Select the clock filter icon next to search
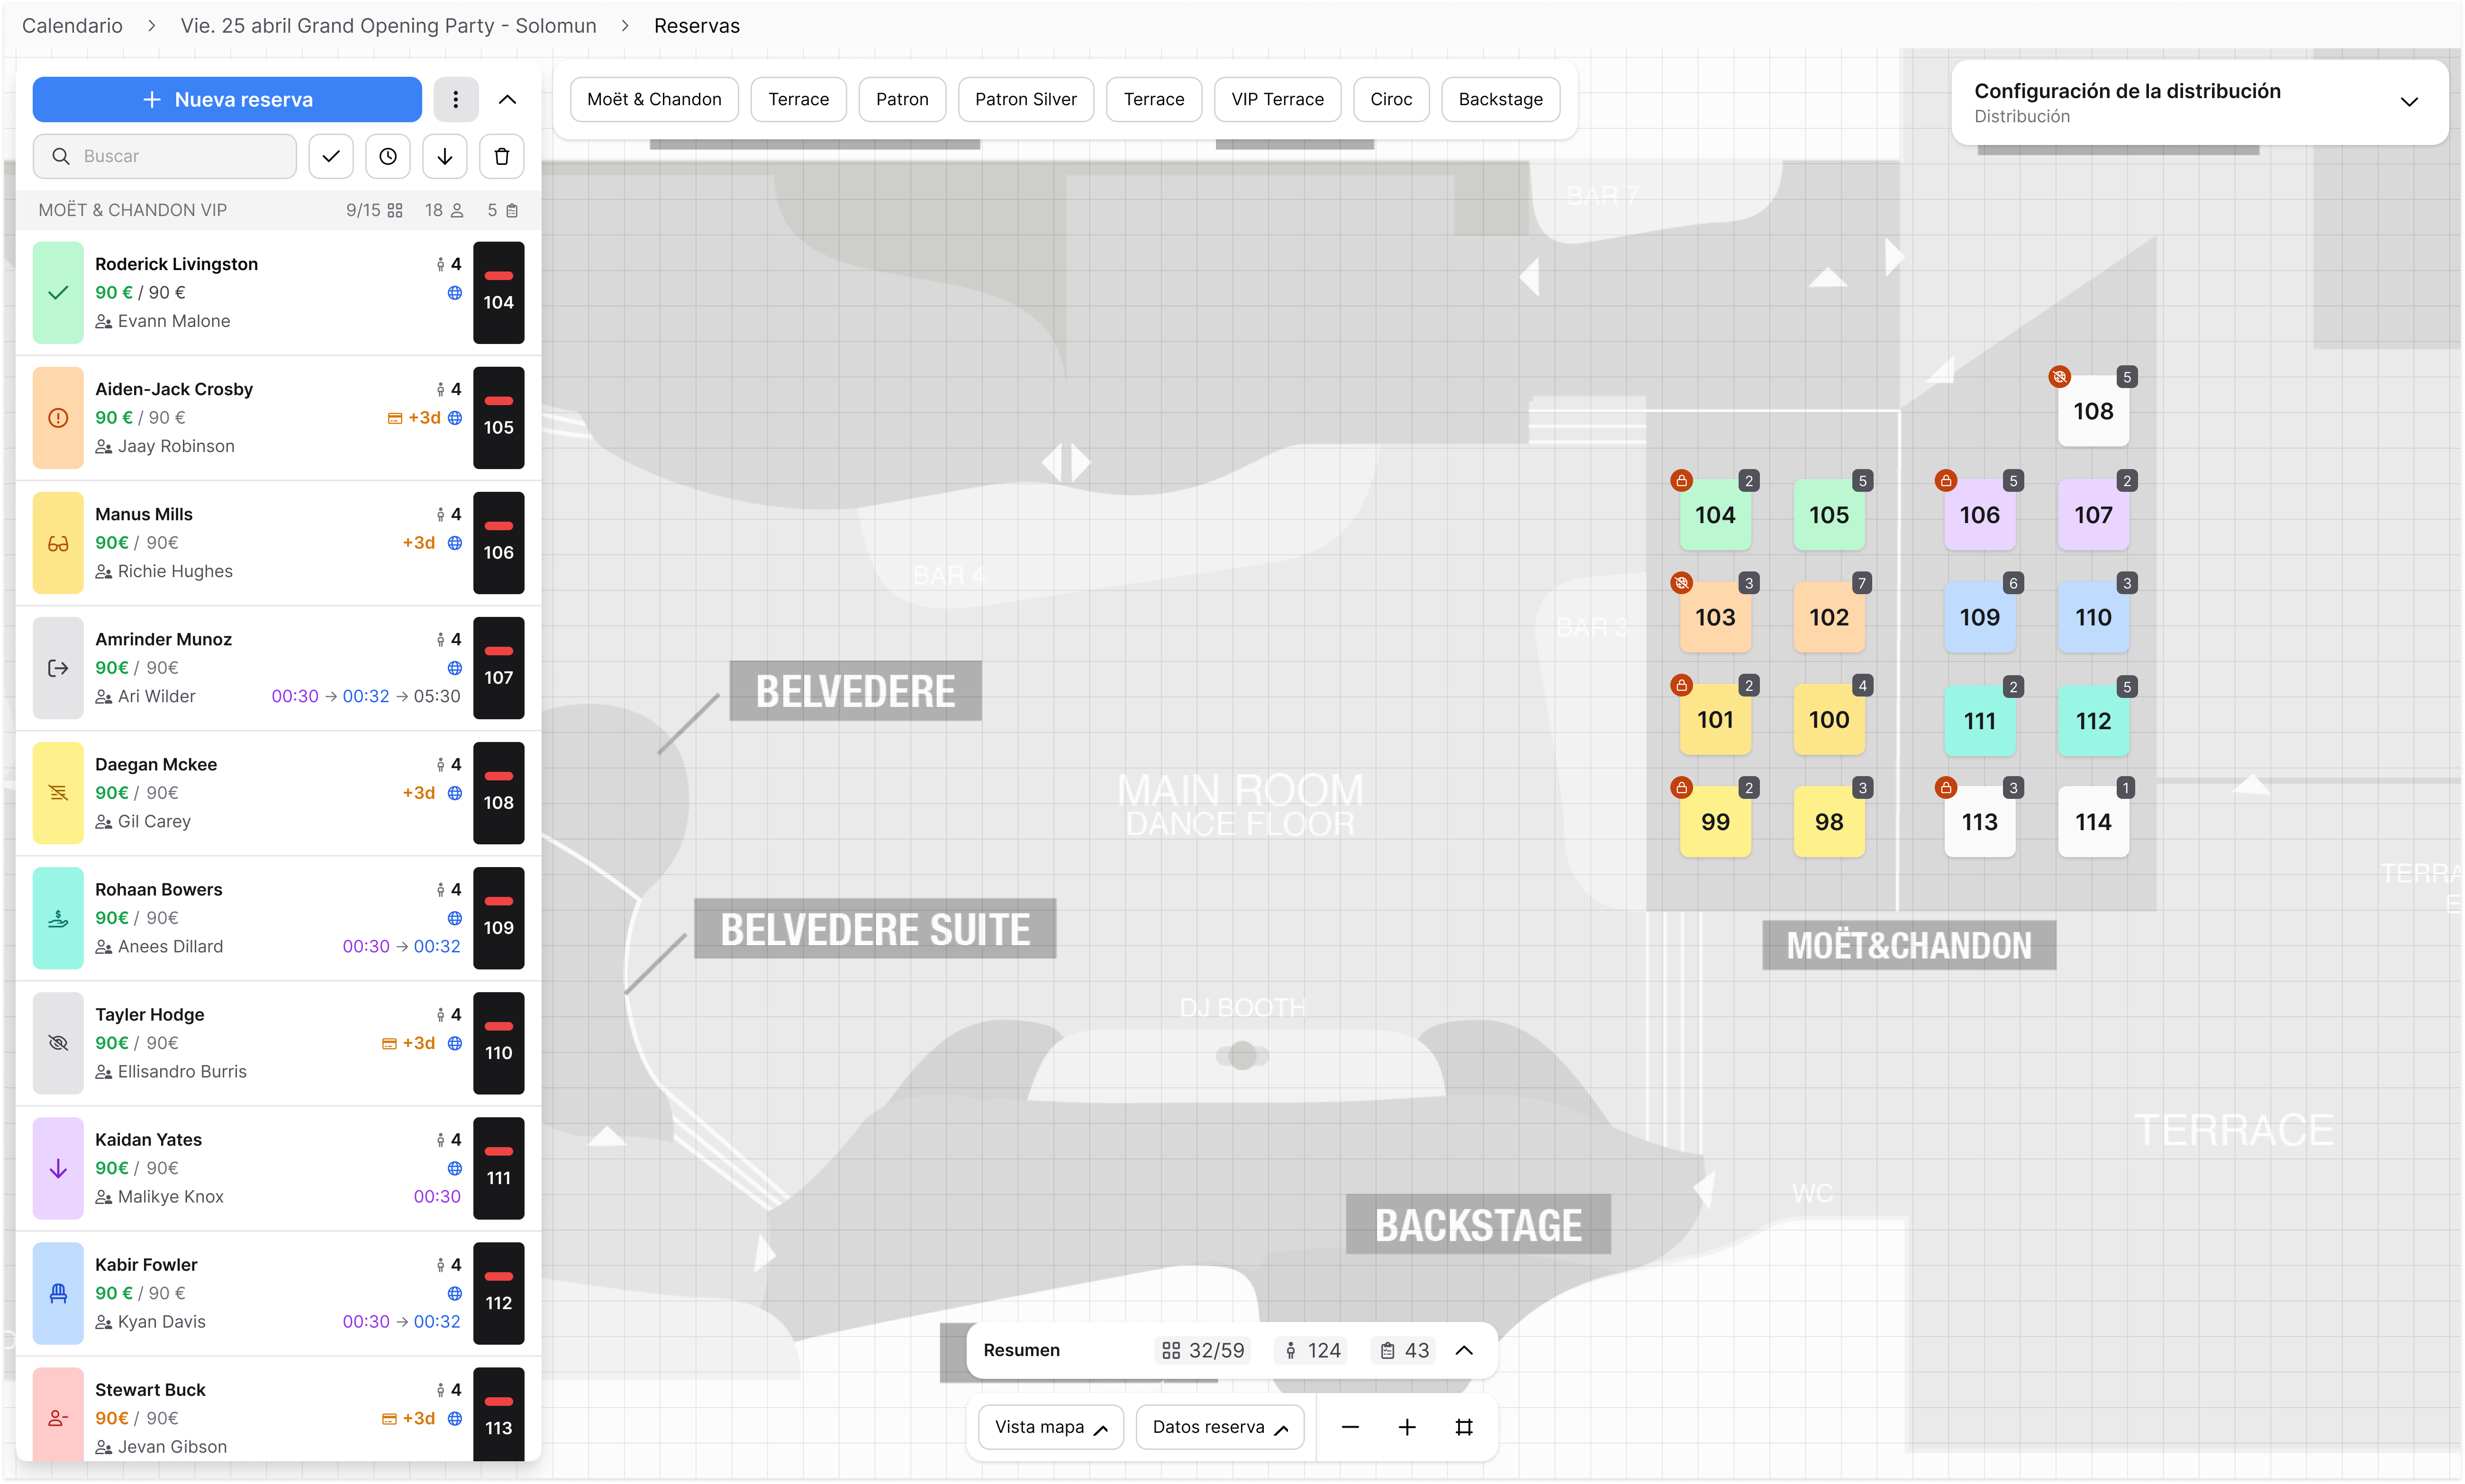This screenshot has width=2465, height=1484. point(387,156)
